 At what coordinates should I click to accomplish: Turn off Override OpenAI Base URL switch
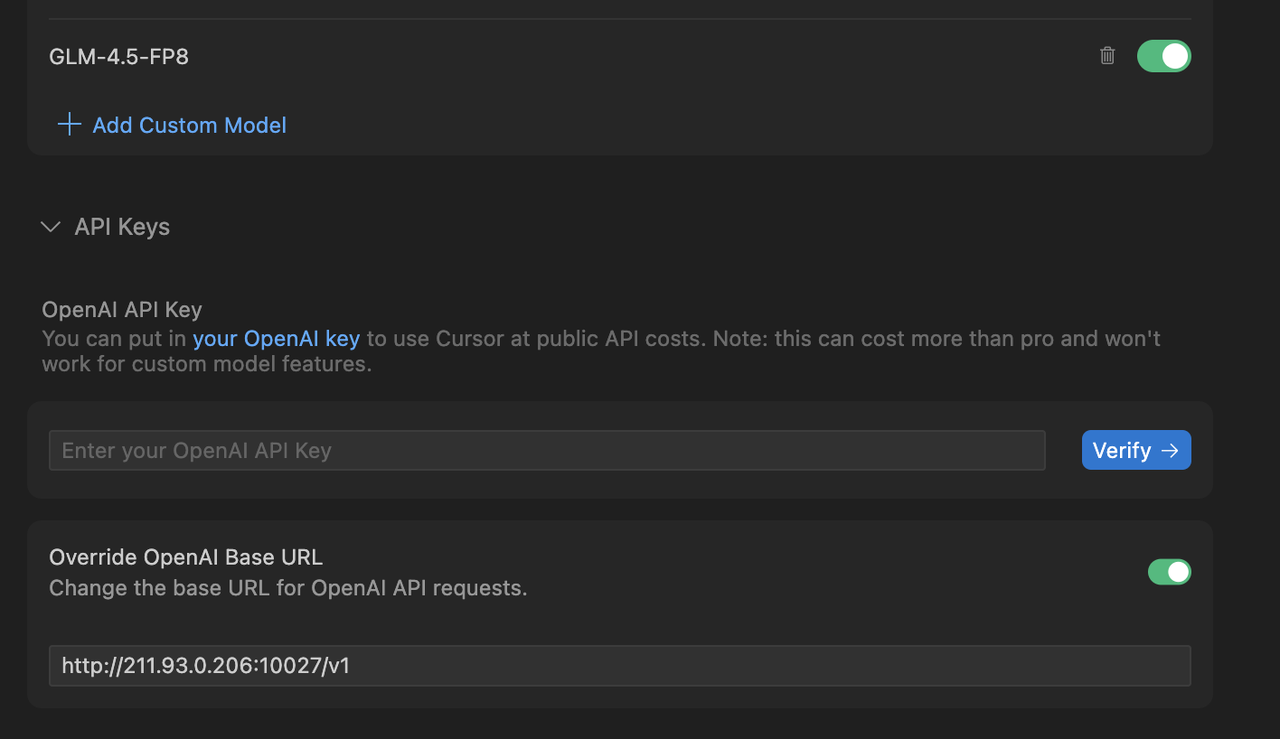(1169, 572)
